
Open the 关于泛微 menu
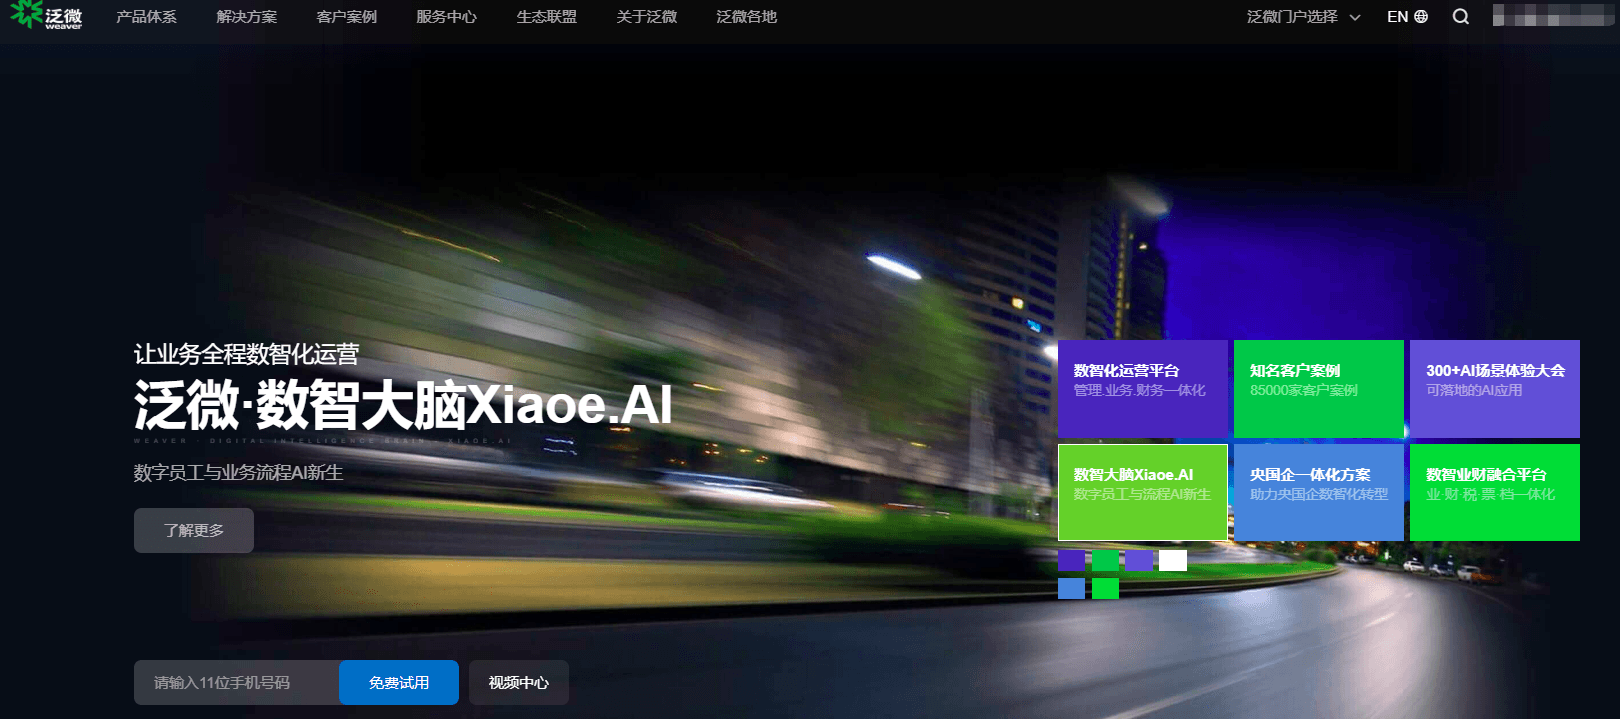646,17
